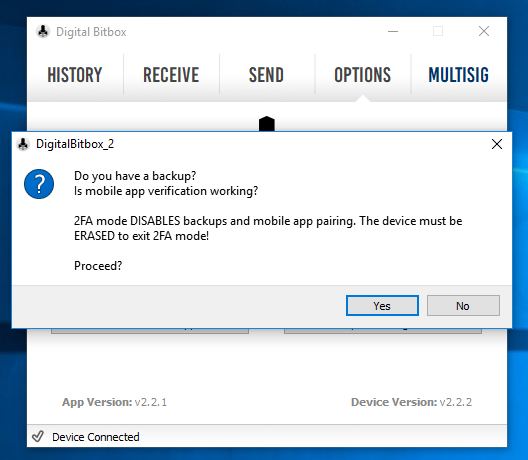Go to the SEND tab
This screenshot has height=460, width=528.
click(266, 75)
